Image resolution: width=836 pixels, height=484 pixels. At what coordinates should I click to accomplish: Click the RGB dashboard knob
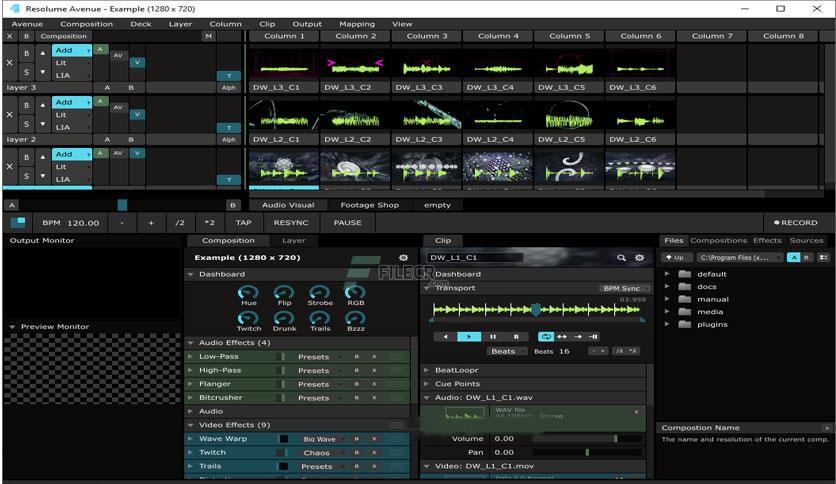pyautogui.click(x=356, y=292)
